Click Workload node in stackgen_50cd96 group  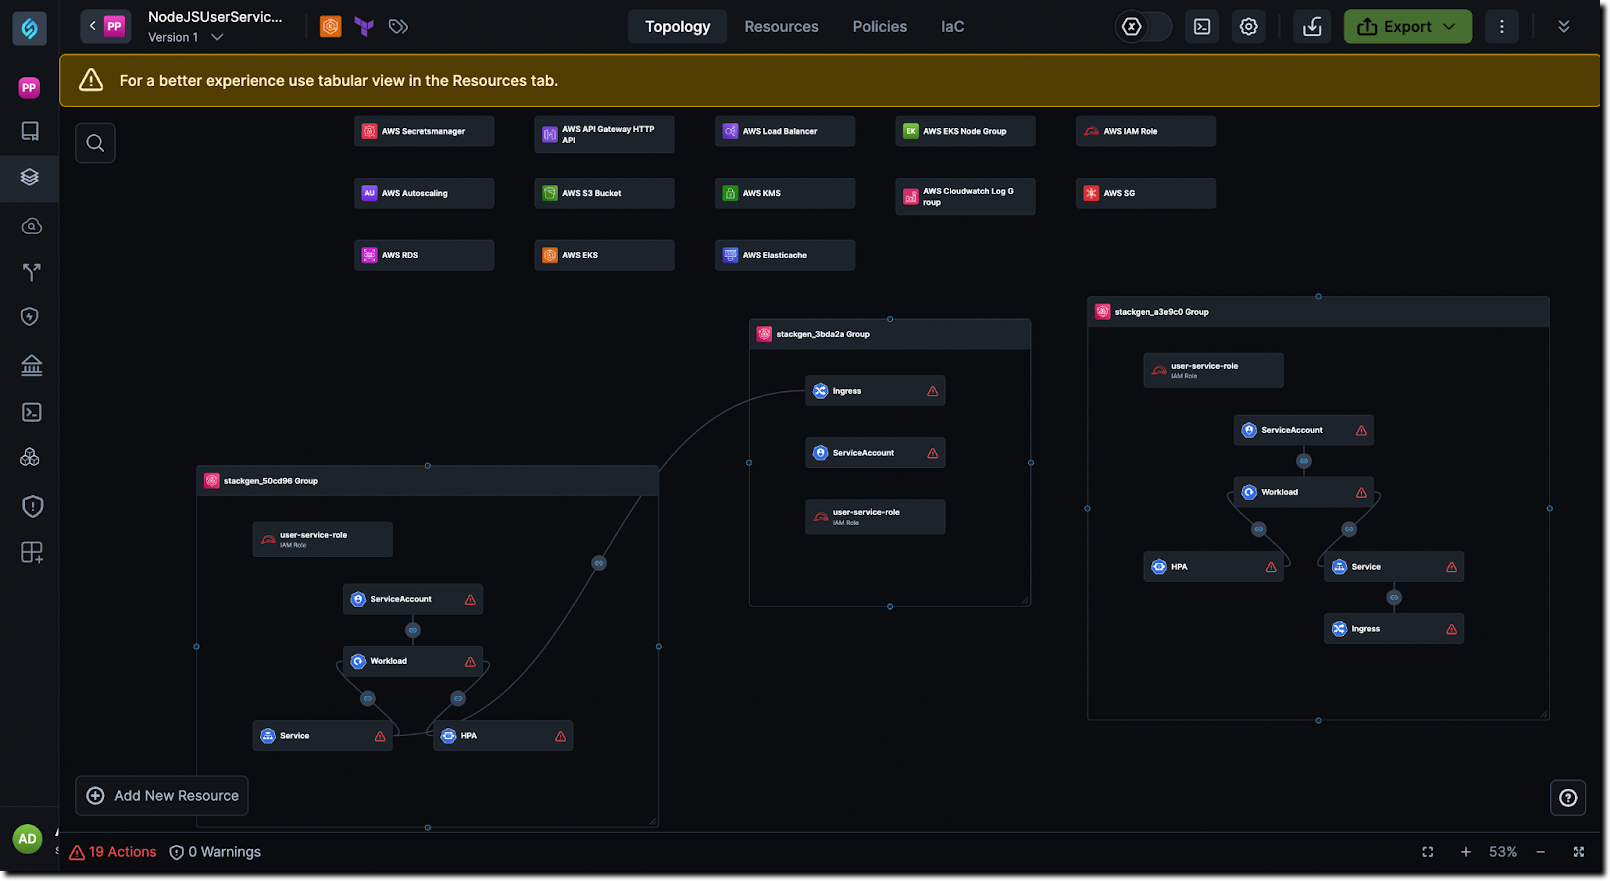pyautogui.click(x=413, y=661)
